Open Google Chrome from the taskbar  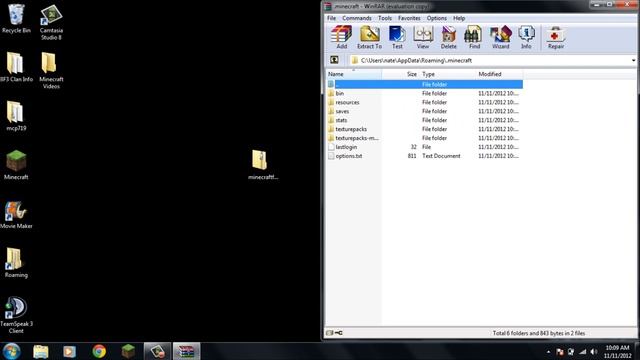[x=99, y=351]
